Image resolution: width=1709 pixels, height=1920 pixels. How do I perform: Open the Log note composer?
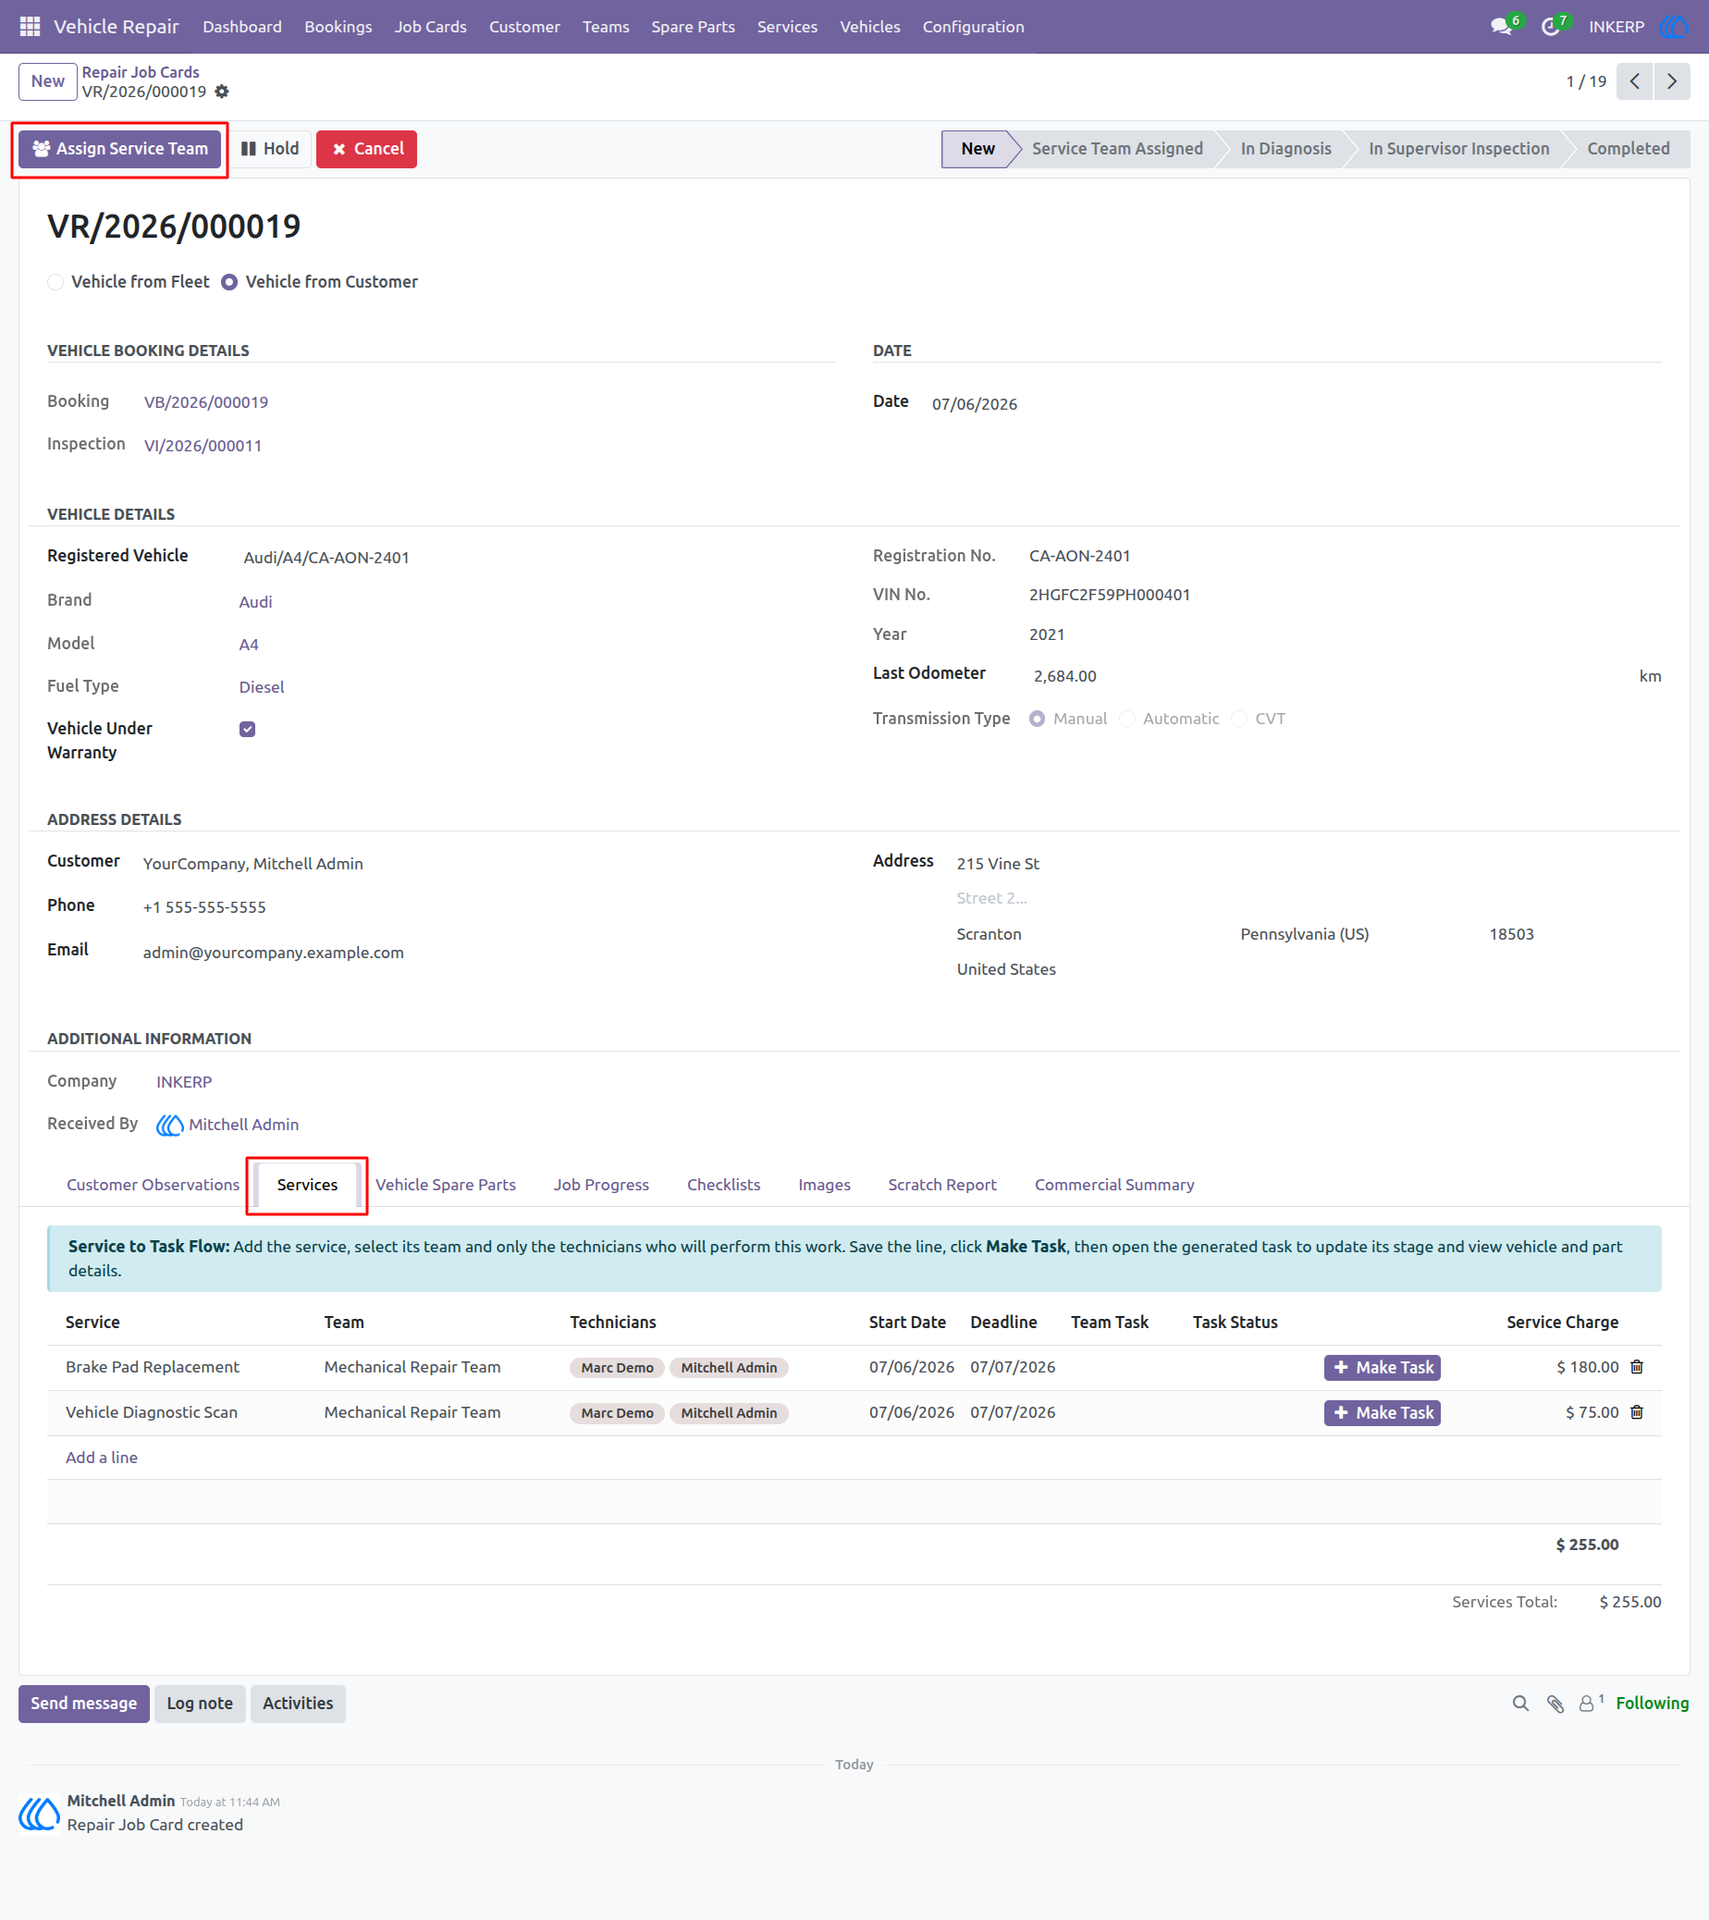pyautogui.click(x=200, y=1703)
